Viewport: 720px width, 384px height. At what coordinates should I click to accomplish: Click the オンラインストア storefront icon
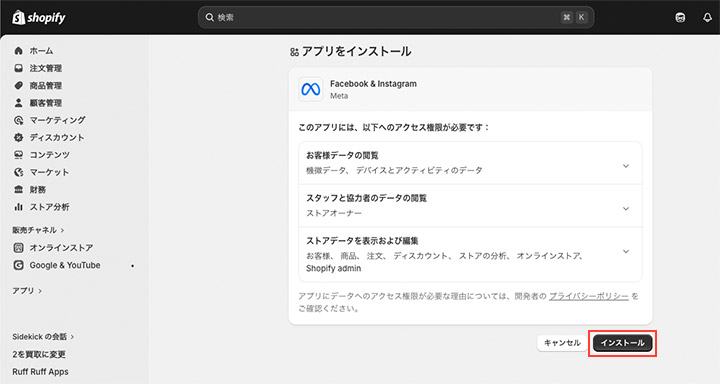(x=18, y=248)
